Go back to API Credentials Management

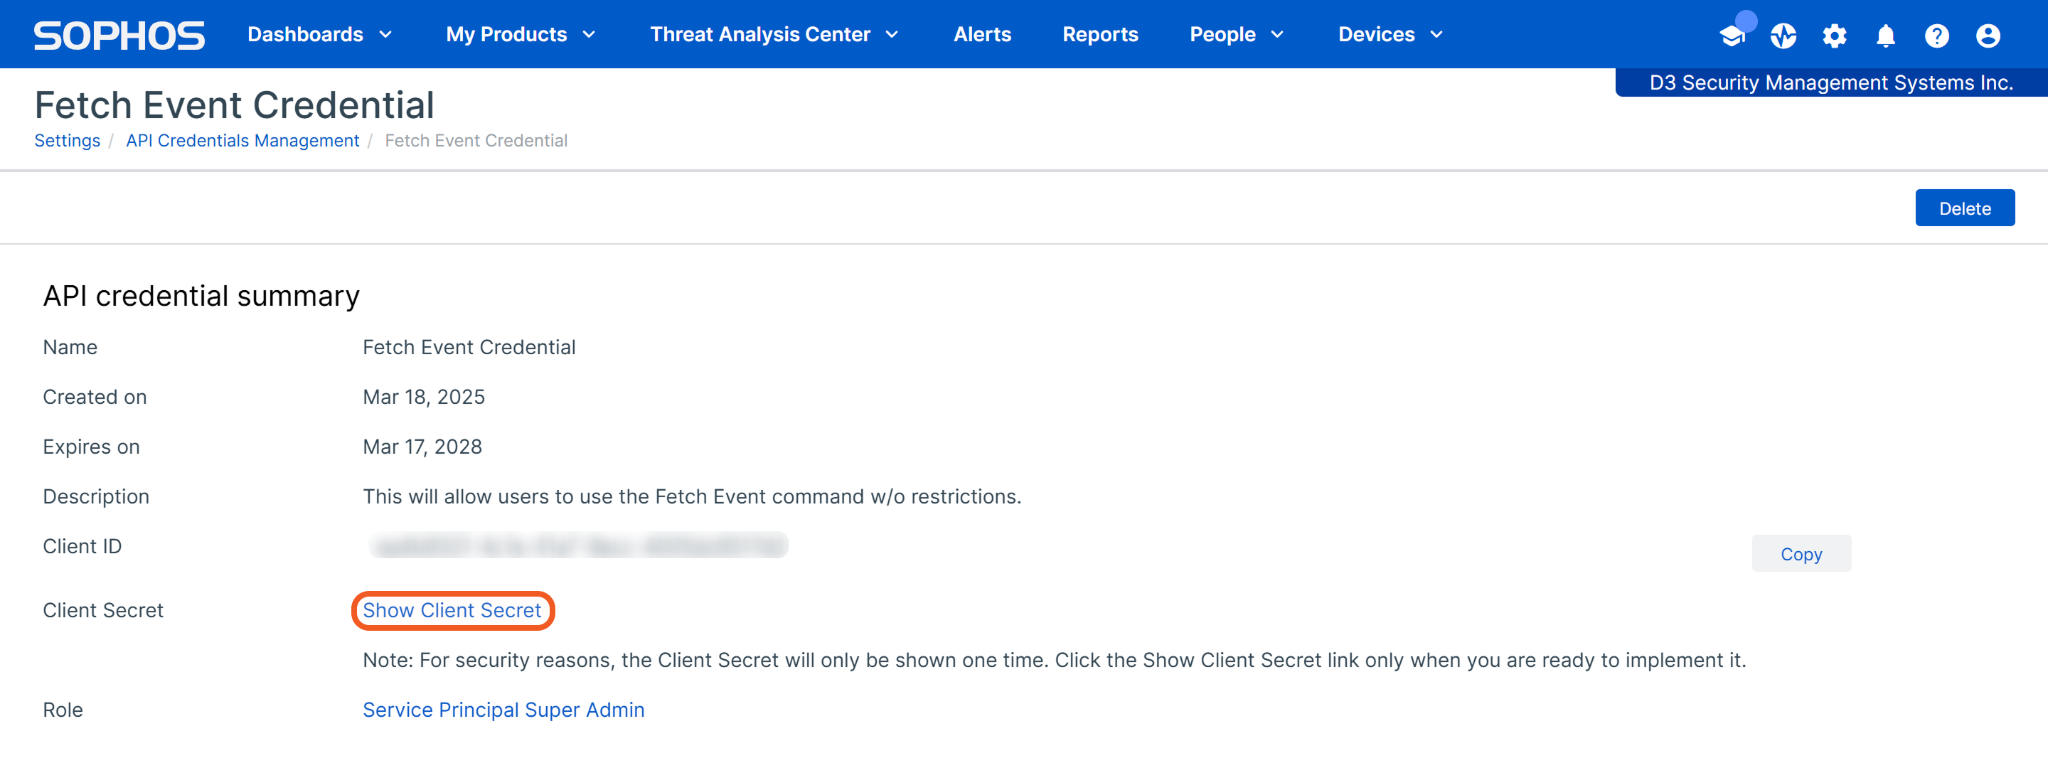coord(242,141)
